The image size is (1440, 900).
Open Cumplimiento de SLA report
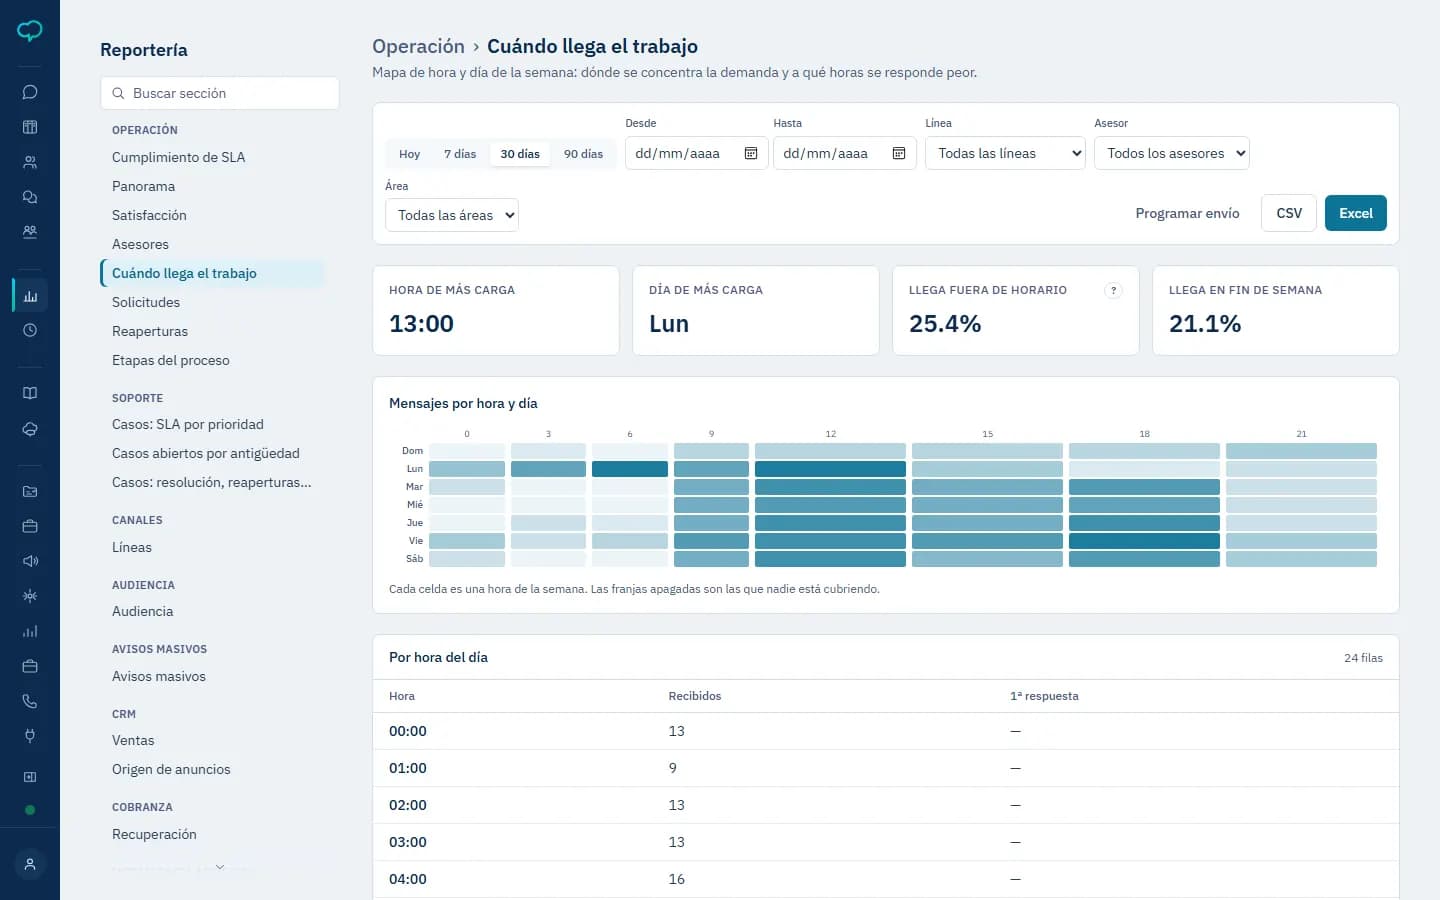point(178,157)
